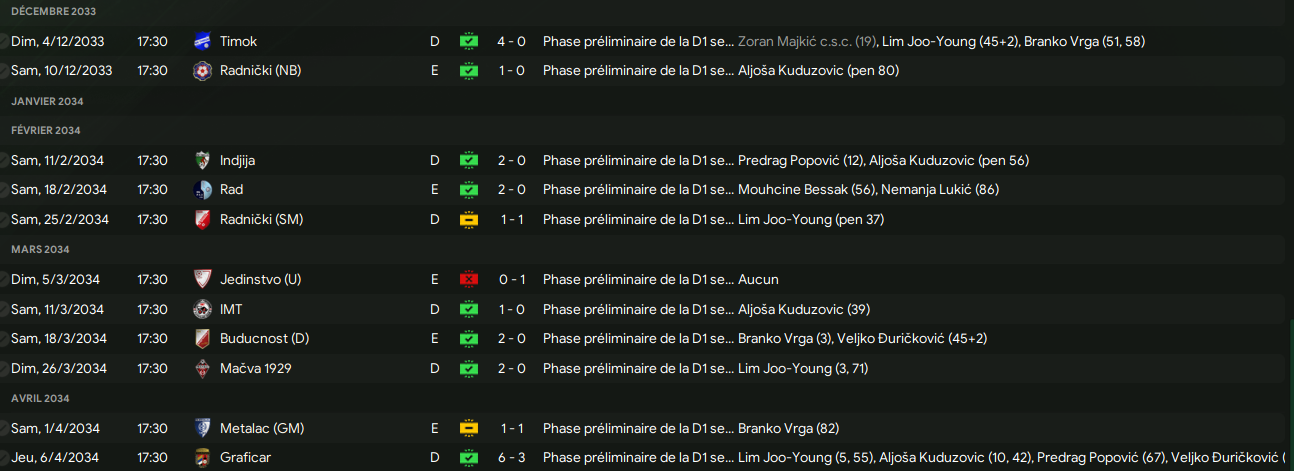Click the yellow draw icon for Metalac match

(x=468, y=428)
